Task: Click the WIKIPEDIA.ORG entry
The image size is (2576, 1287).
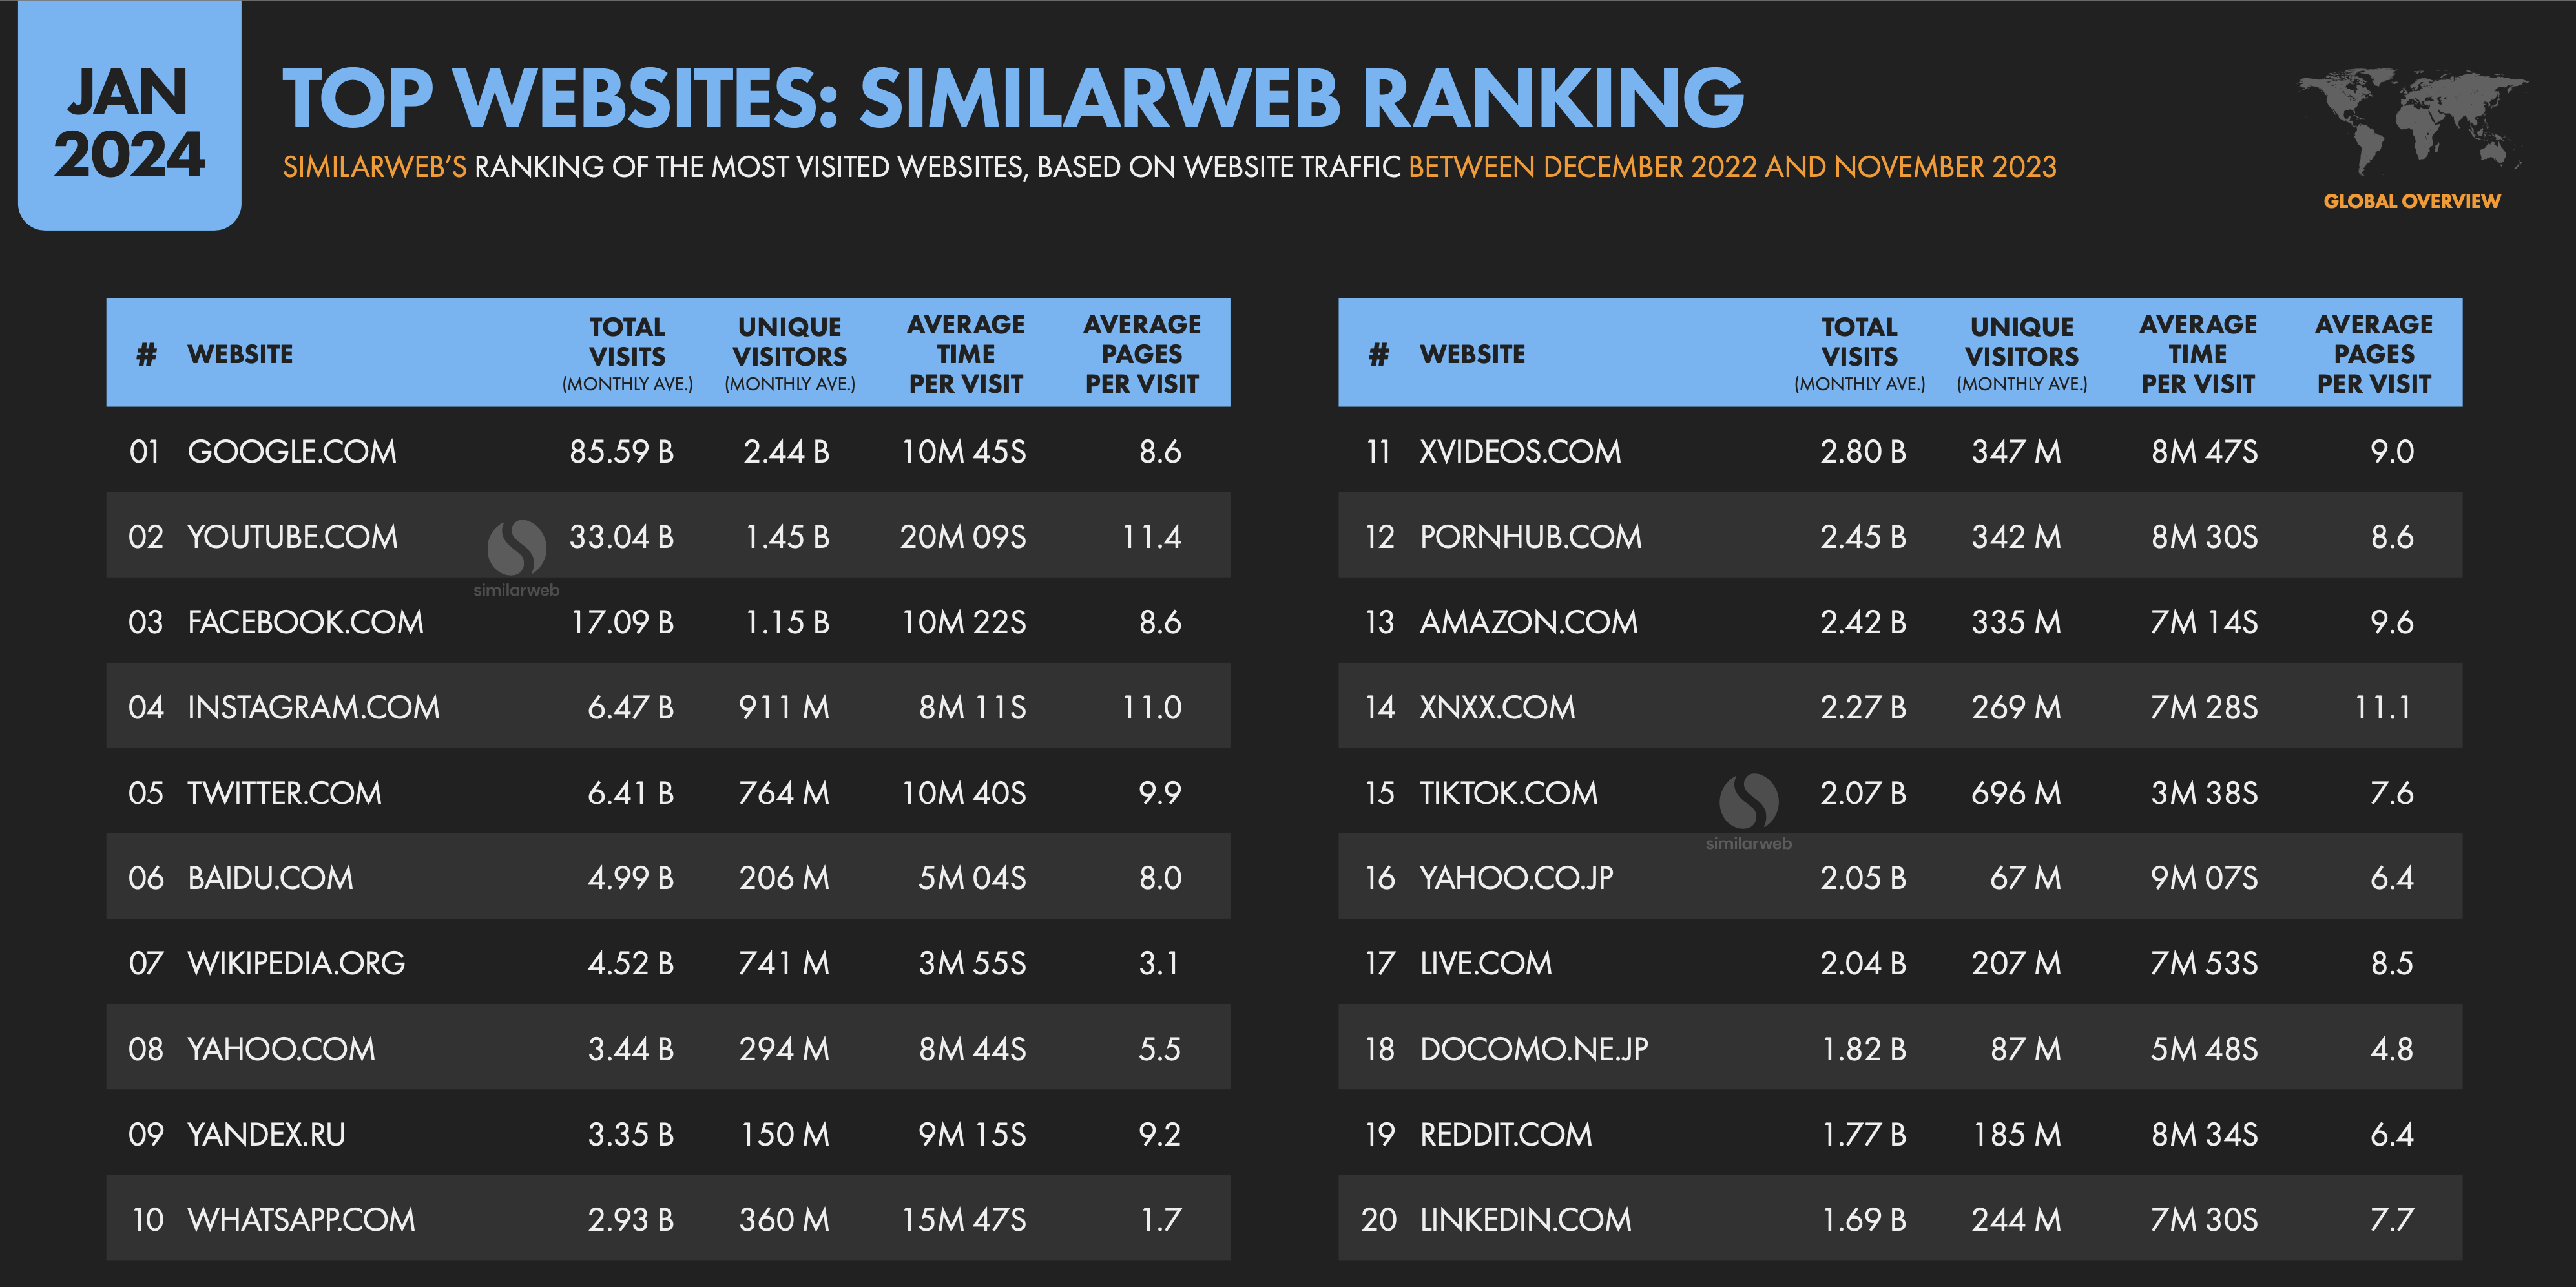Action: point(296,964)
